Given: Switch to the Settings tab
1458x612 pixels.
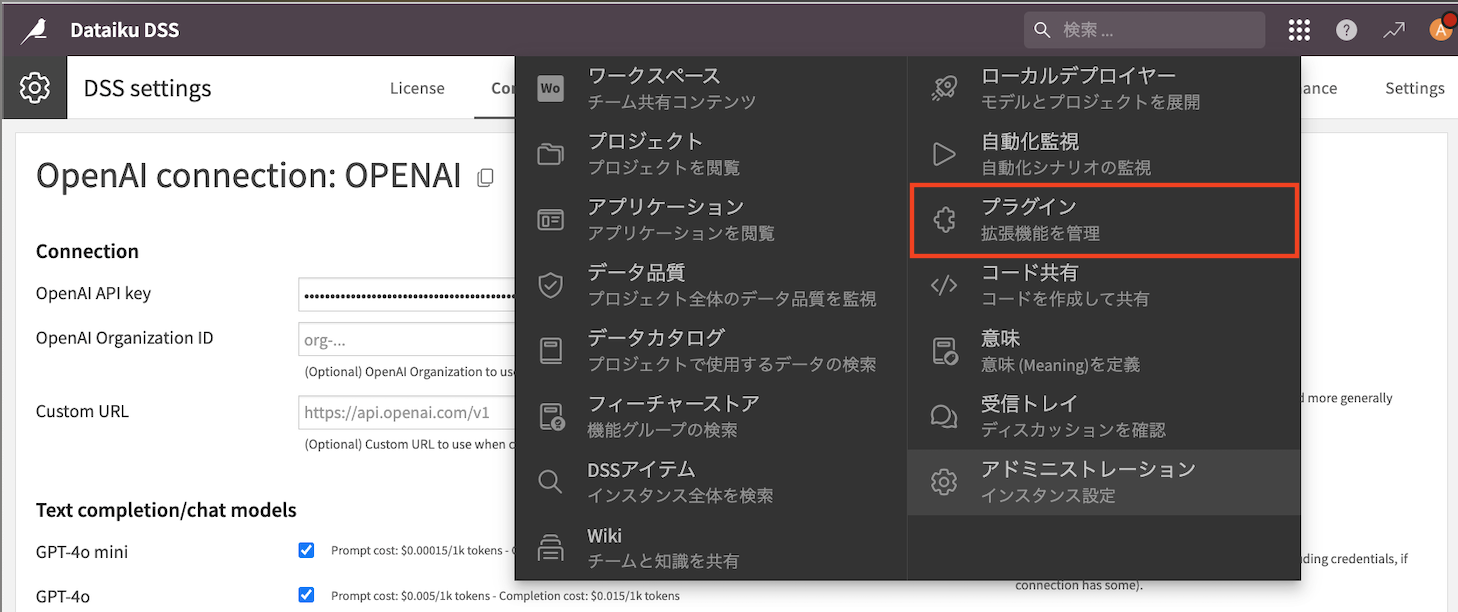Looking at the screenshot, I should [x=1414, y=88].
